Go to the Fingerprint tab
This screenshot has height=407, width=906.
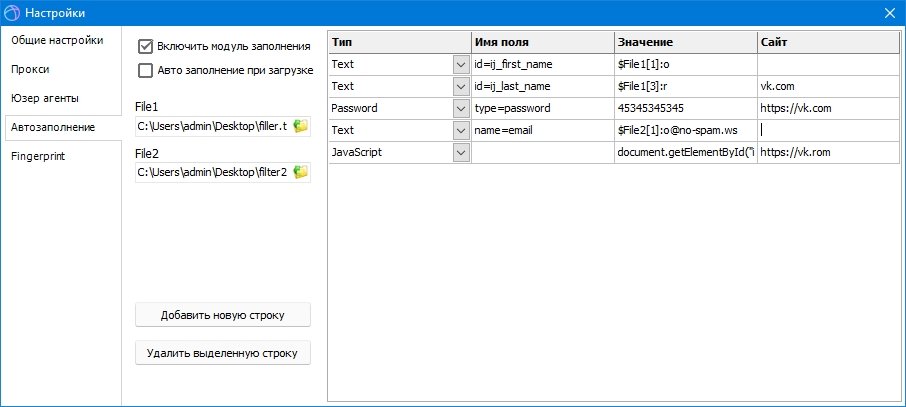[x=41, y=156]
